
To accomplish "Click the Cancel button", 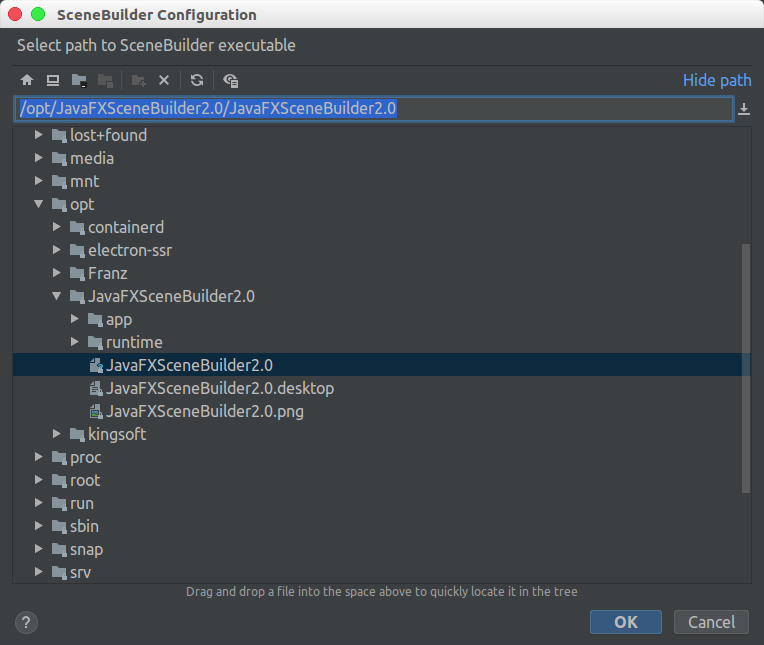I will tap(711, 622).
